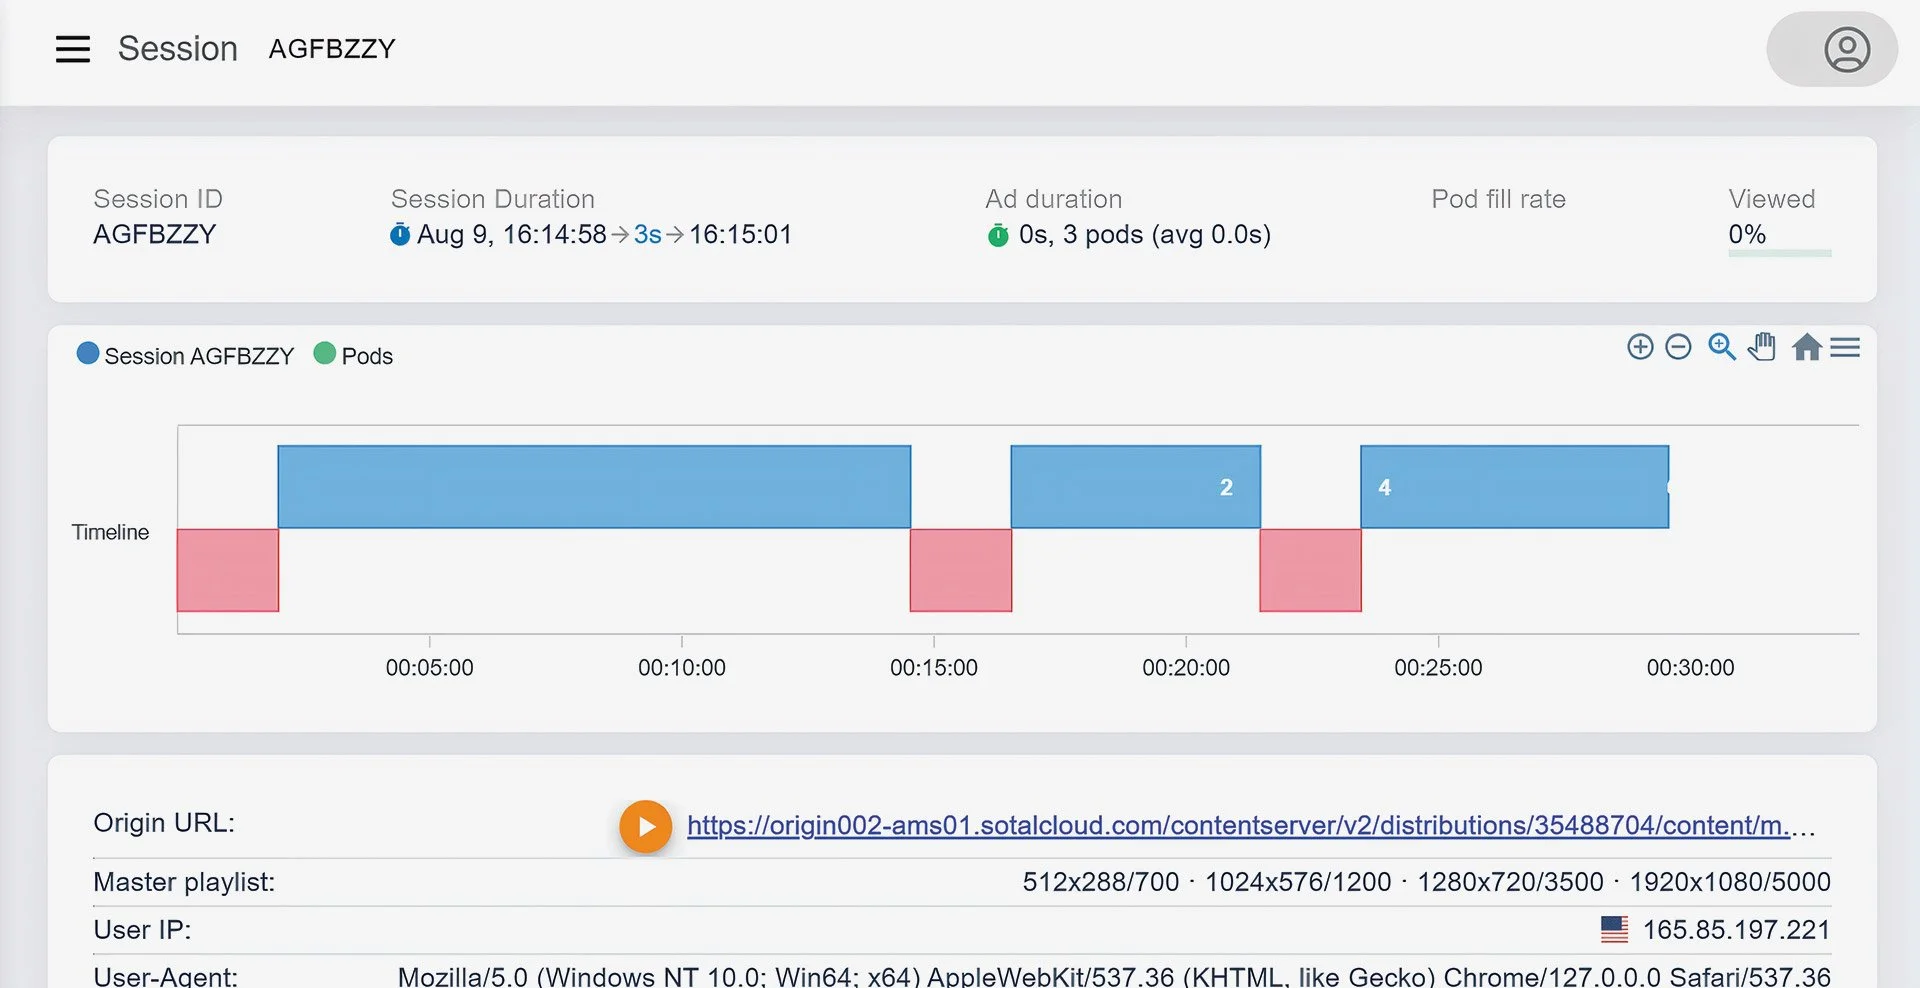This screenshot has width=1920, height=988.
Task: Activate the selection zoom magnifier tool
Action: [1721, 346]
